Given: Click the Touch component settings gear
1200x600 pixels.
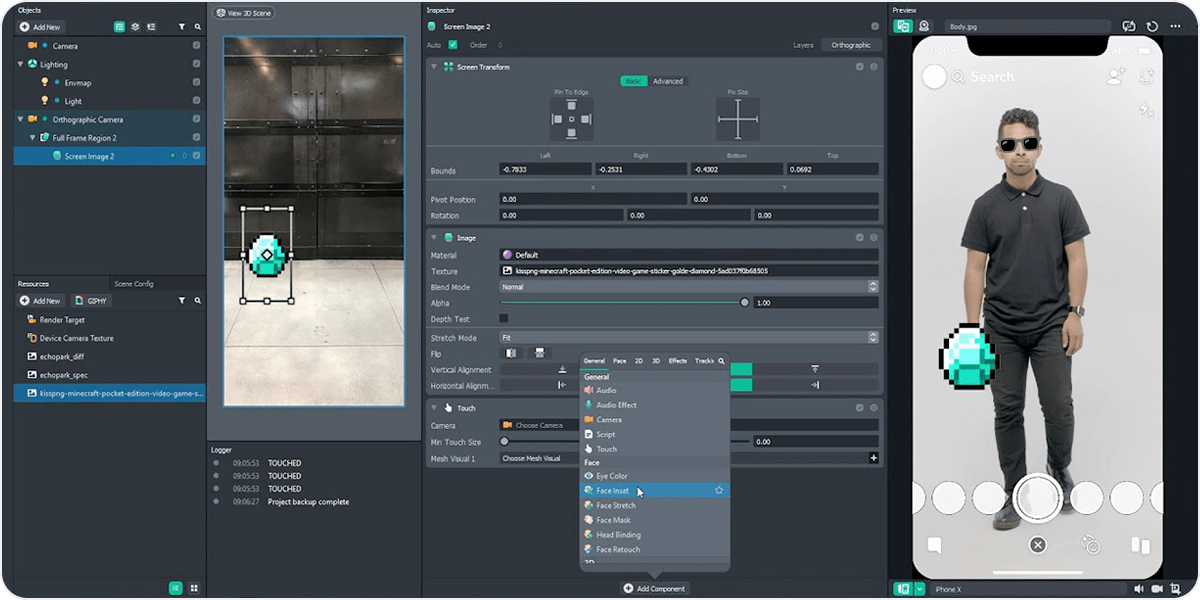Looking at the screenshot, I should [873, 408].
